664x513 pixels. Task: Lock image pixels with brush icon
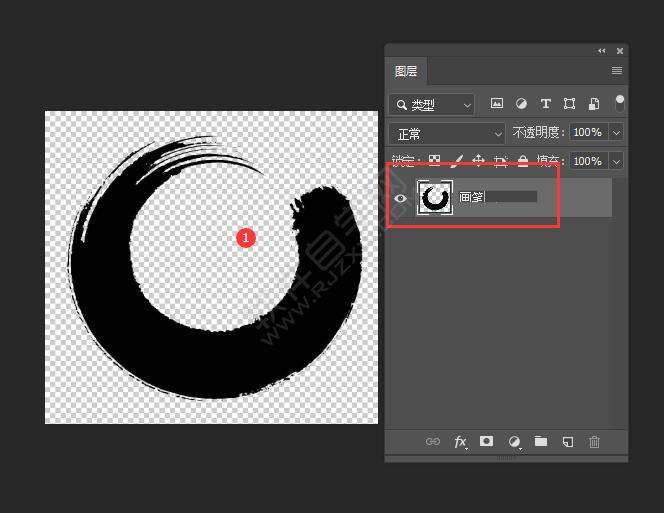click(x=456, y=161)
